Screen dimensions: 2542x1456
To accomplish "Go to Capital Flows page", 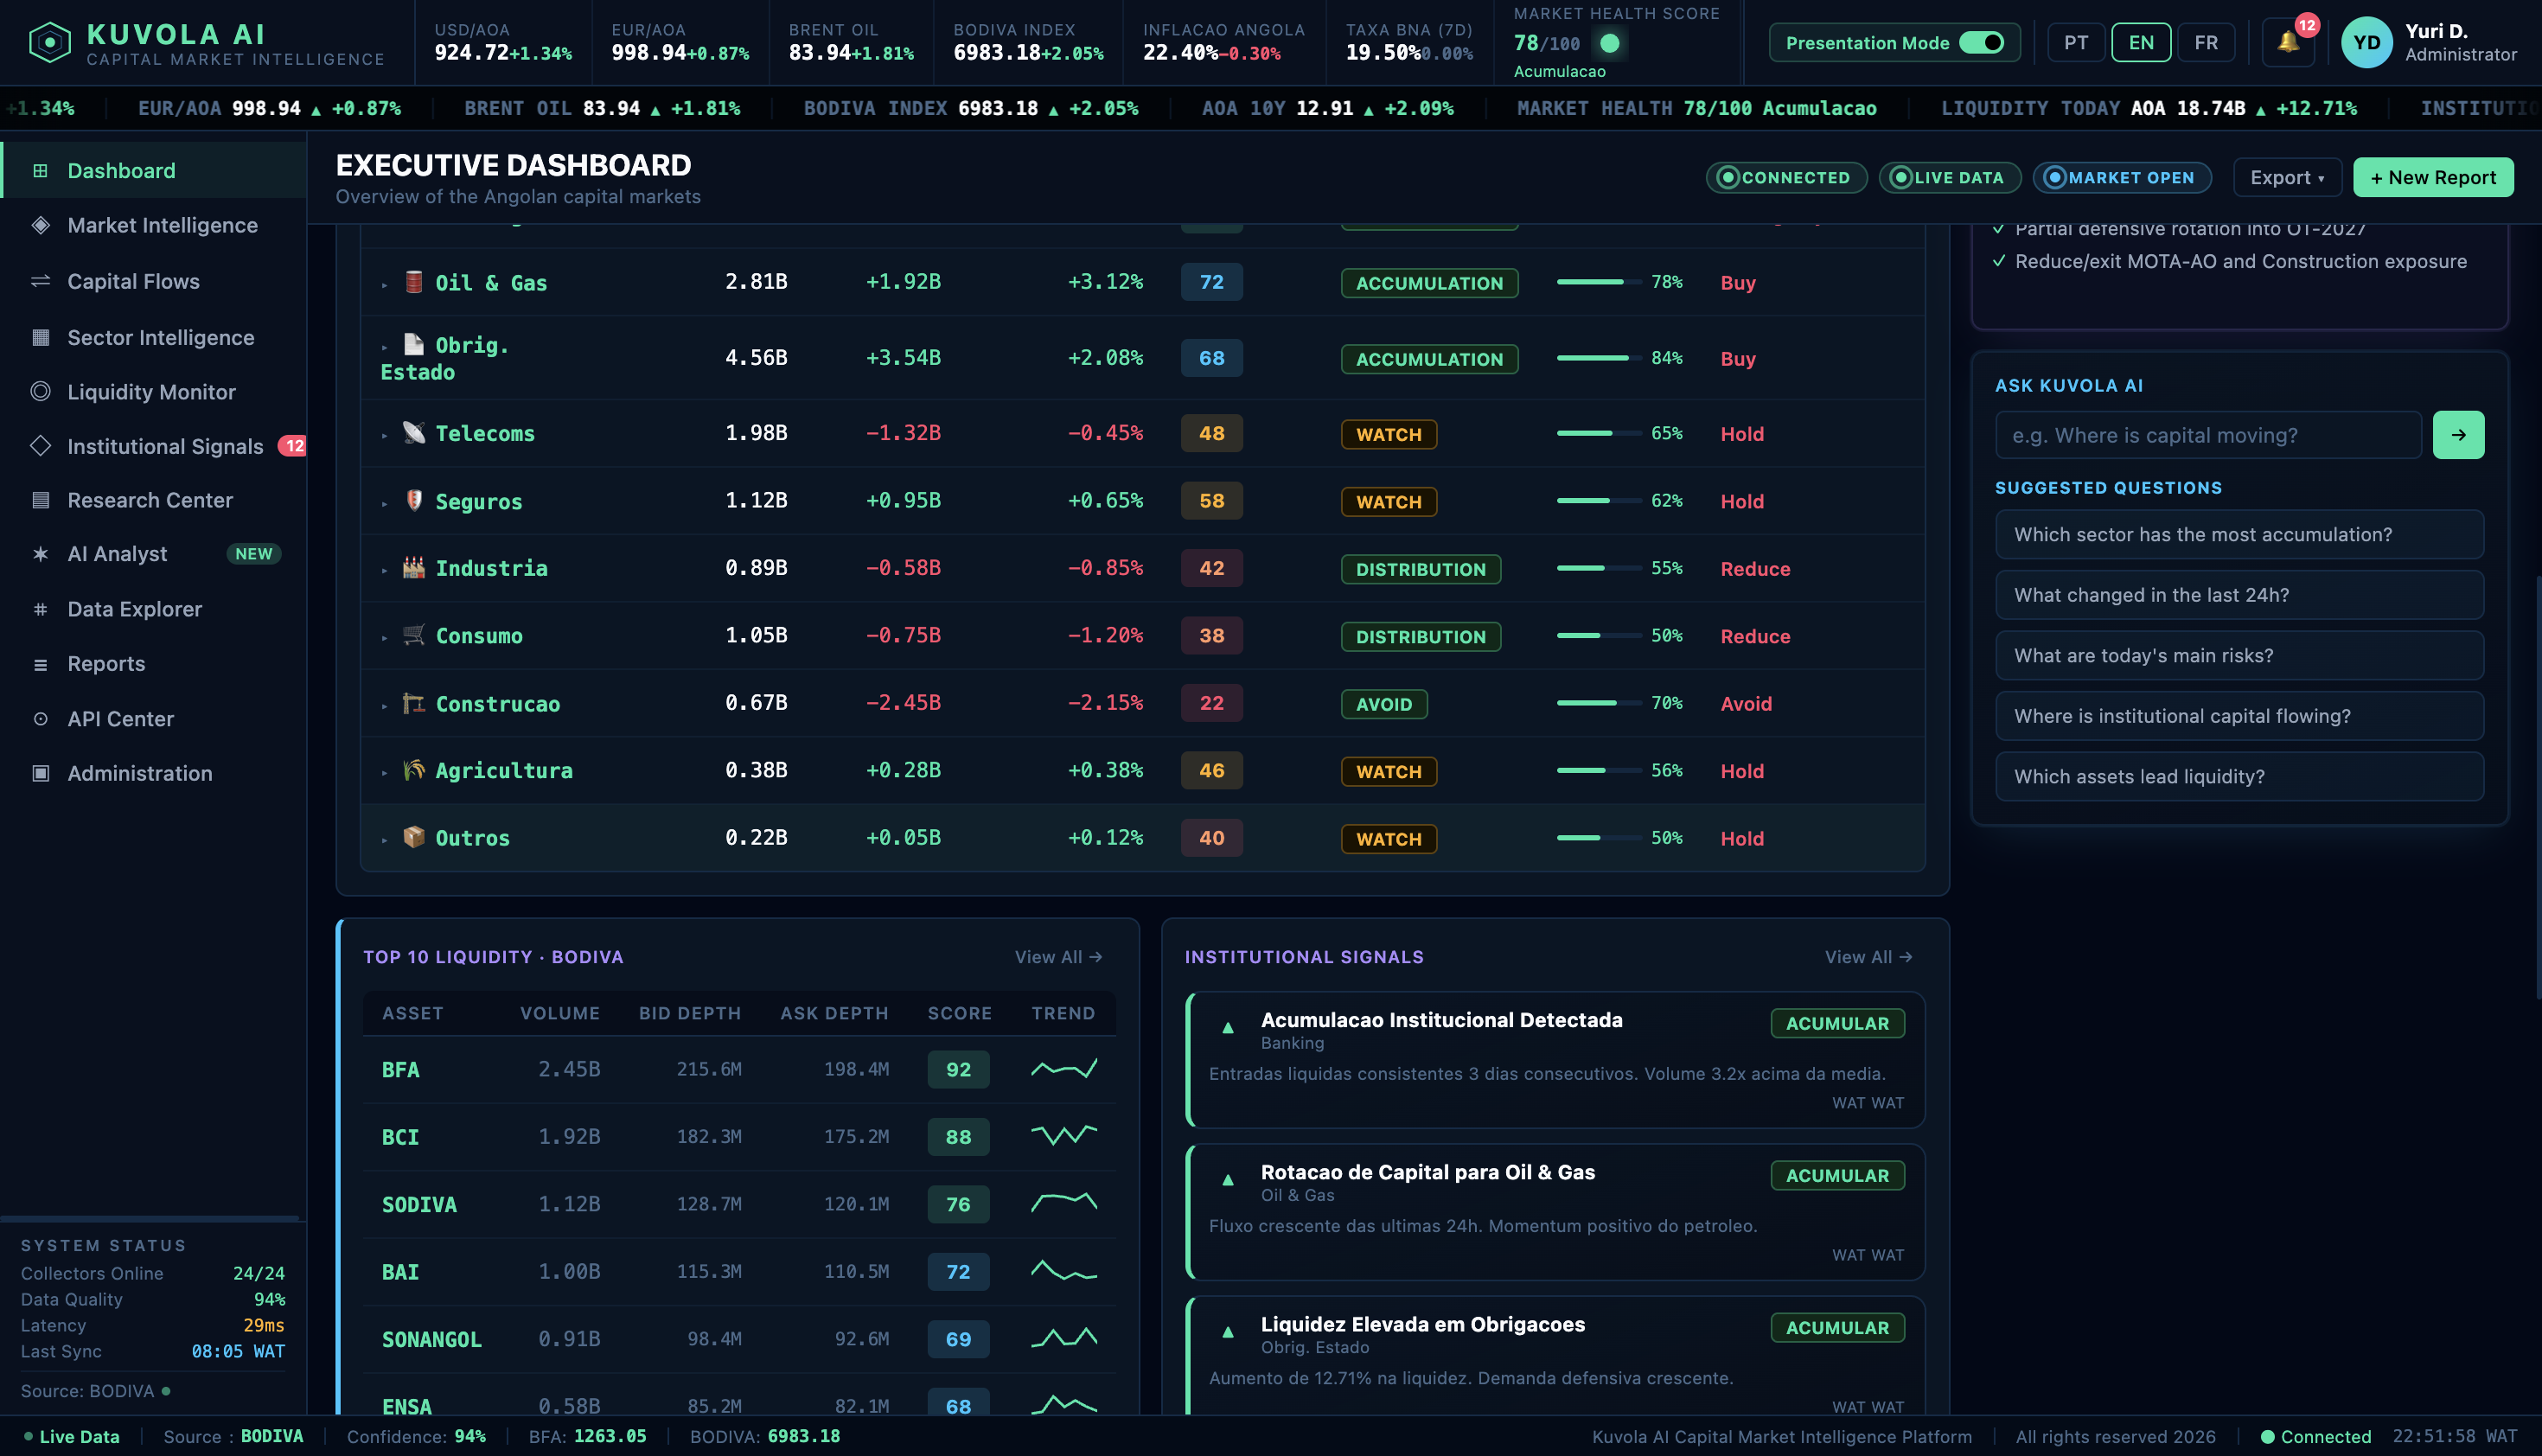I will tap(154, 281).
